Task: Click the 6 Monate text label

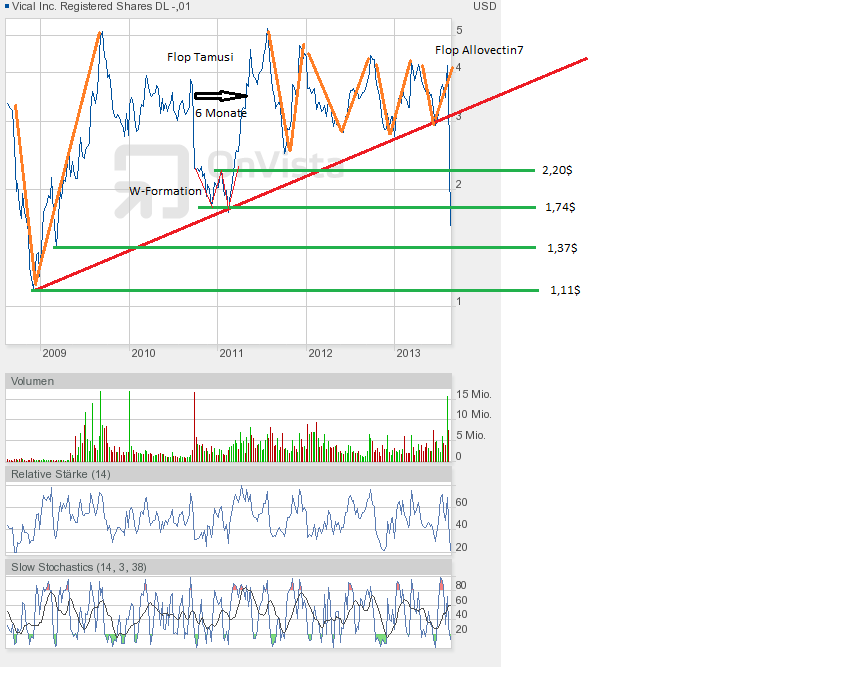Action: 220,114
